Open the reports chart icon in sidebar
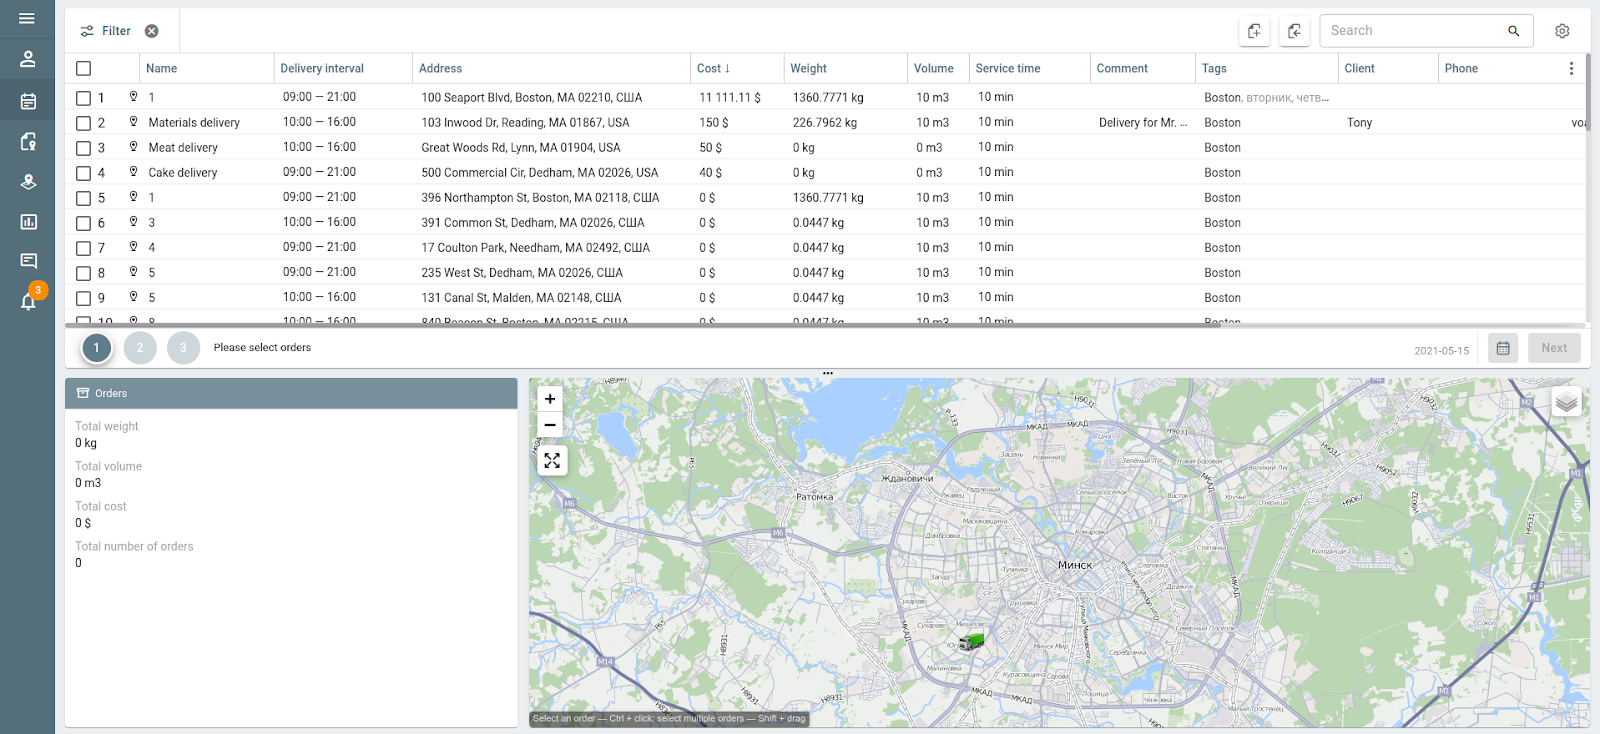 pyautogui.click(x=28, y=222)
